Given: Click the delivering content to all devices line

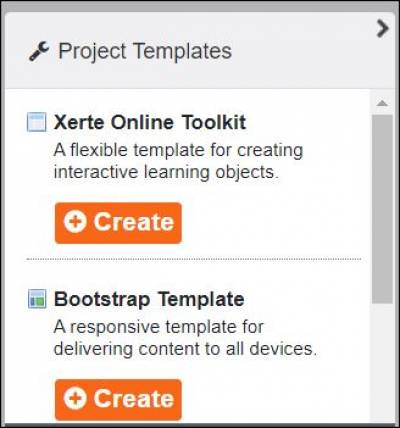Looking at the screenshot, I should point(185,349).
